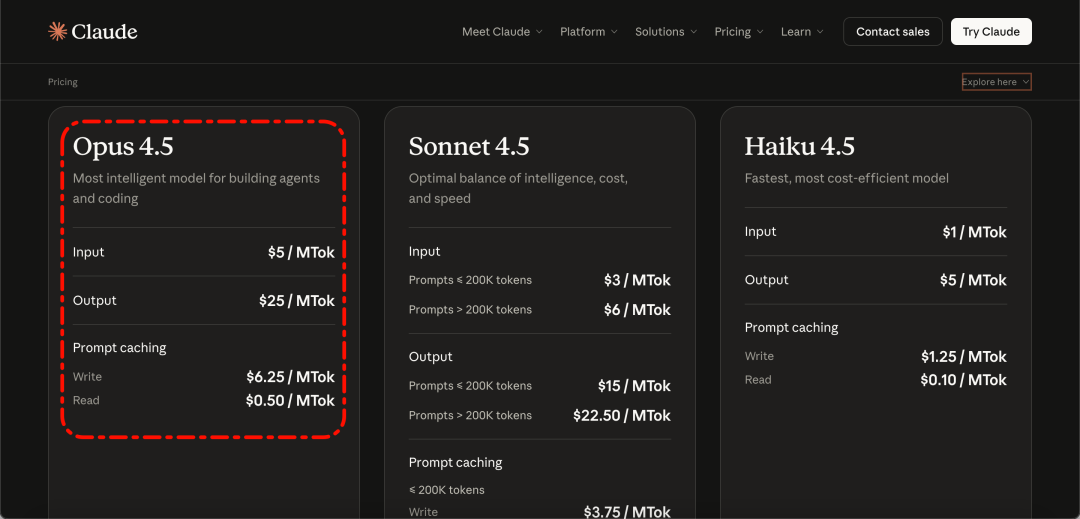This screenshot has width=1080, height=519.
Task: Open the Learn dropdown menu
Action: [x=802, y=32]
